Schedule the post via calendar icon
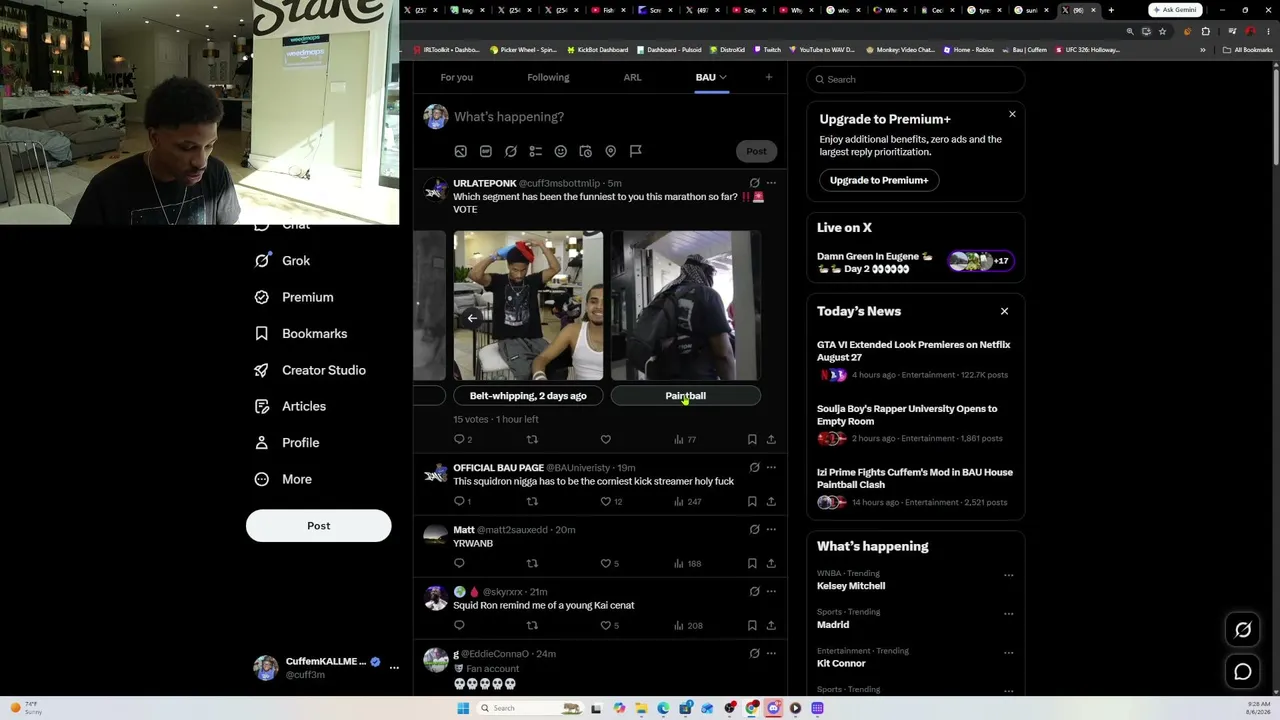The image size is (1280, 720). coord(585,151)
